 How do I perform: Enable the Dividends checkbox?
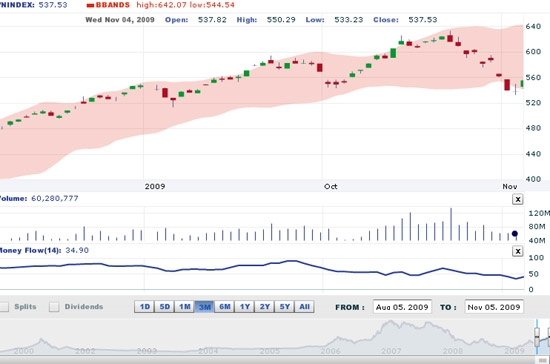click(54, 307)
